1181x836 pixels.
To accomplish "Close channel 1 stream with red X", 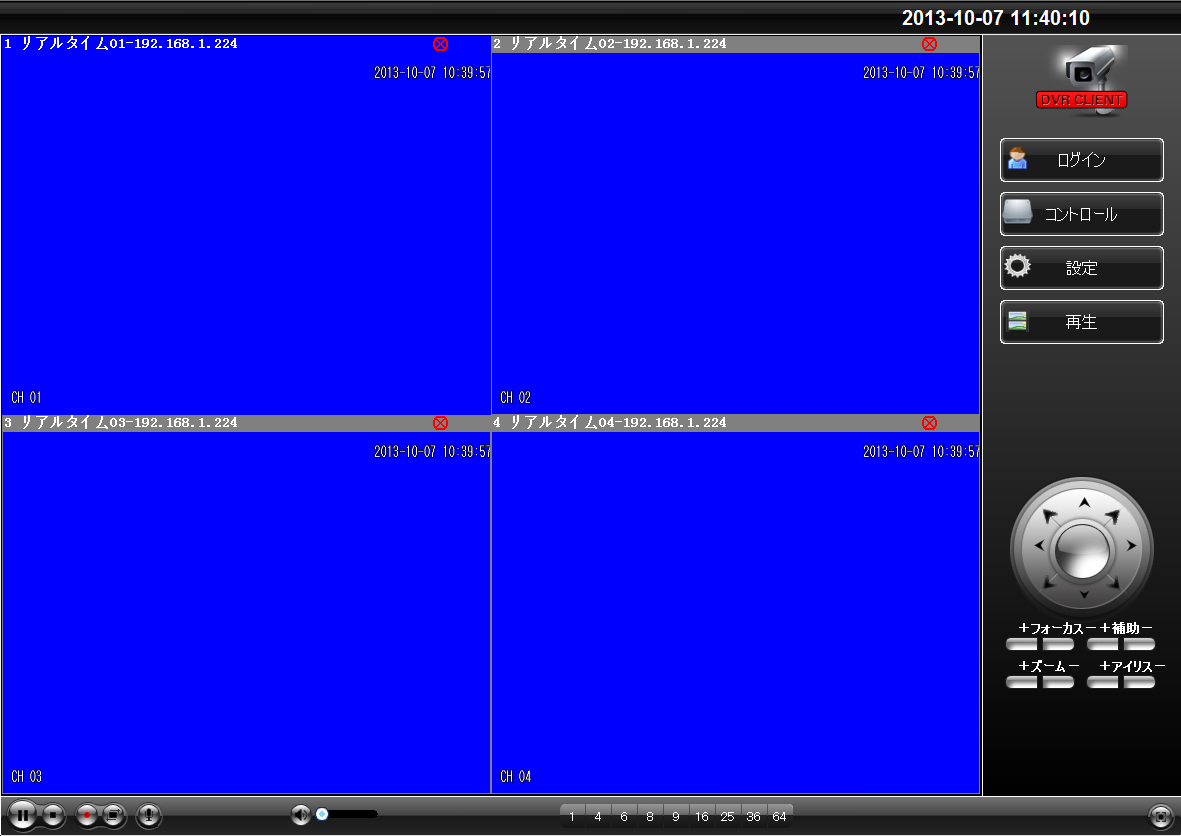I will click(x=441, y=44).
